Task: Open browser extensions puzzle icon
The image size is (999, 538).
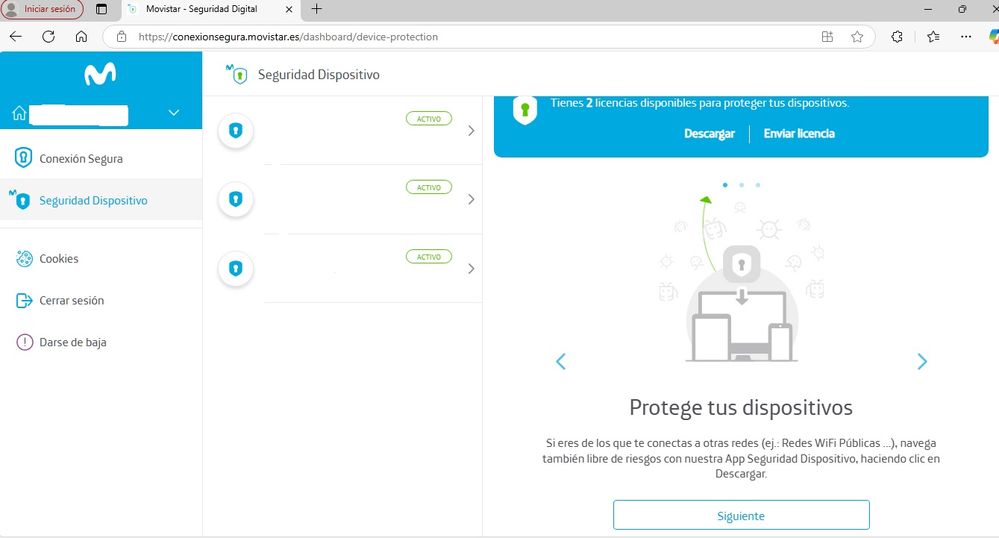Action: coord(897,37)
